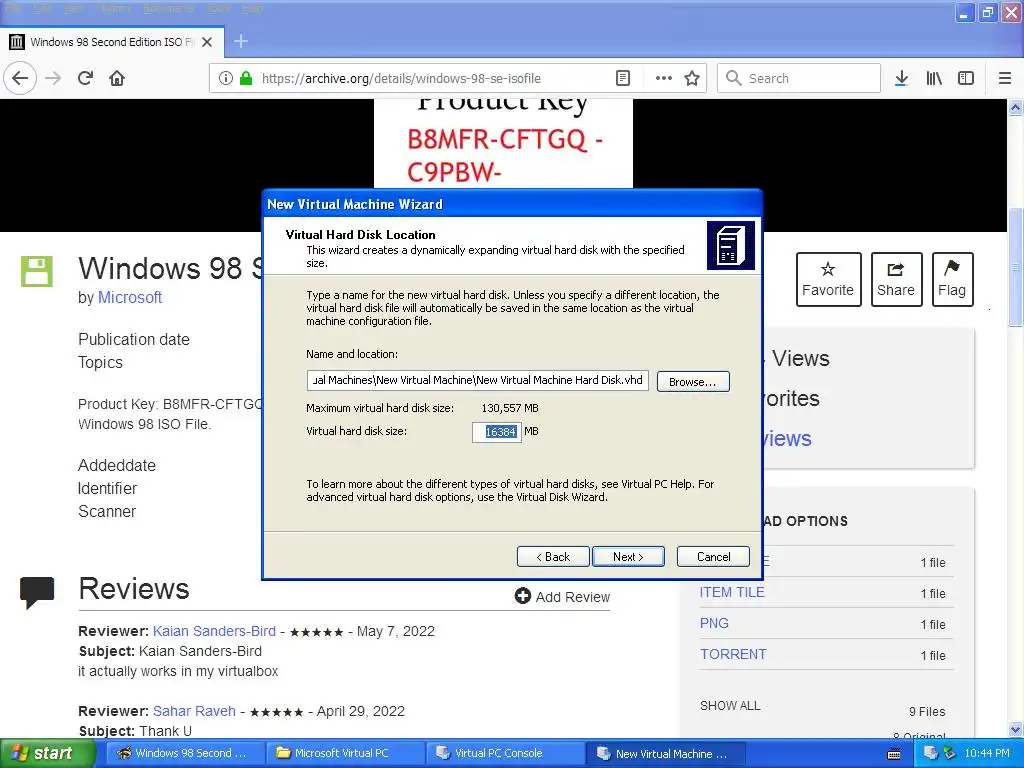Open Firefox library icon

coord(934,78)
